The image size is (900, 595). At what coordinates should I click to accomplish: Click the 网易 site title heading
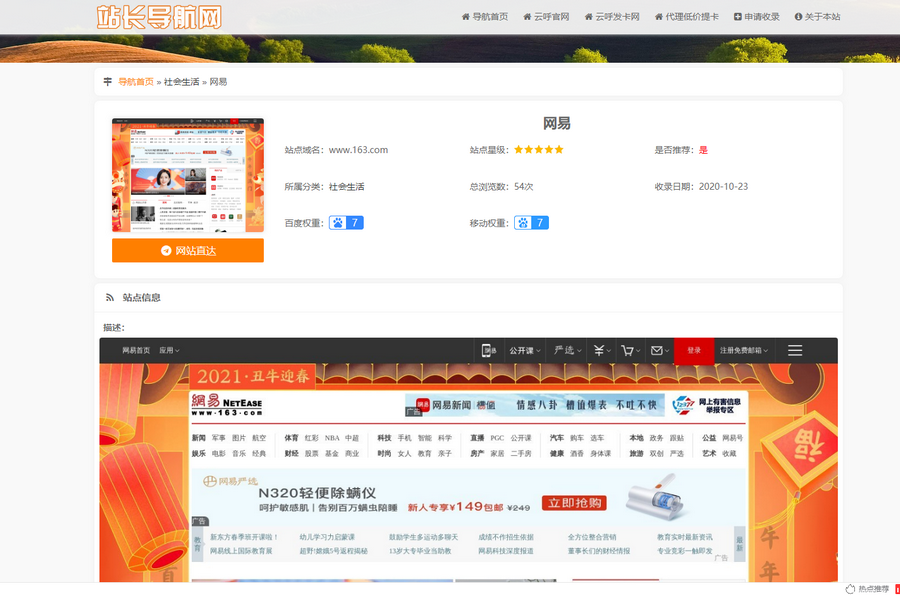pos(556,123)
